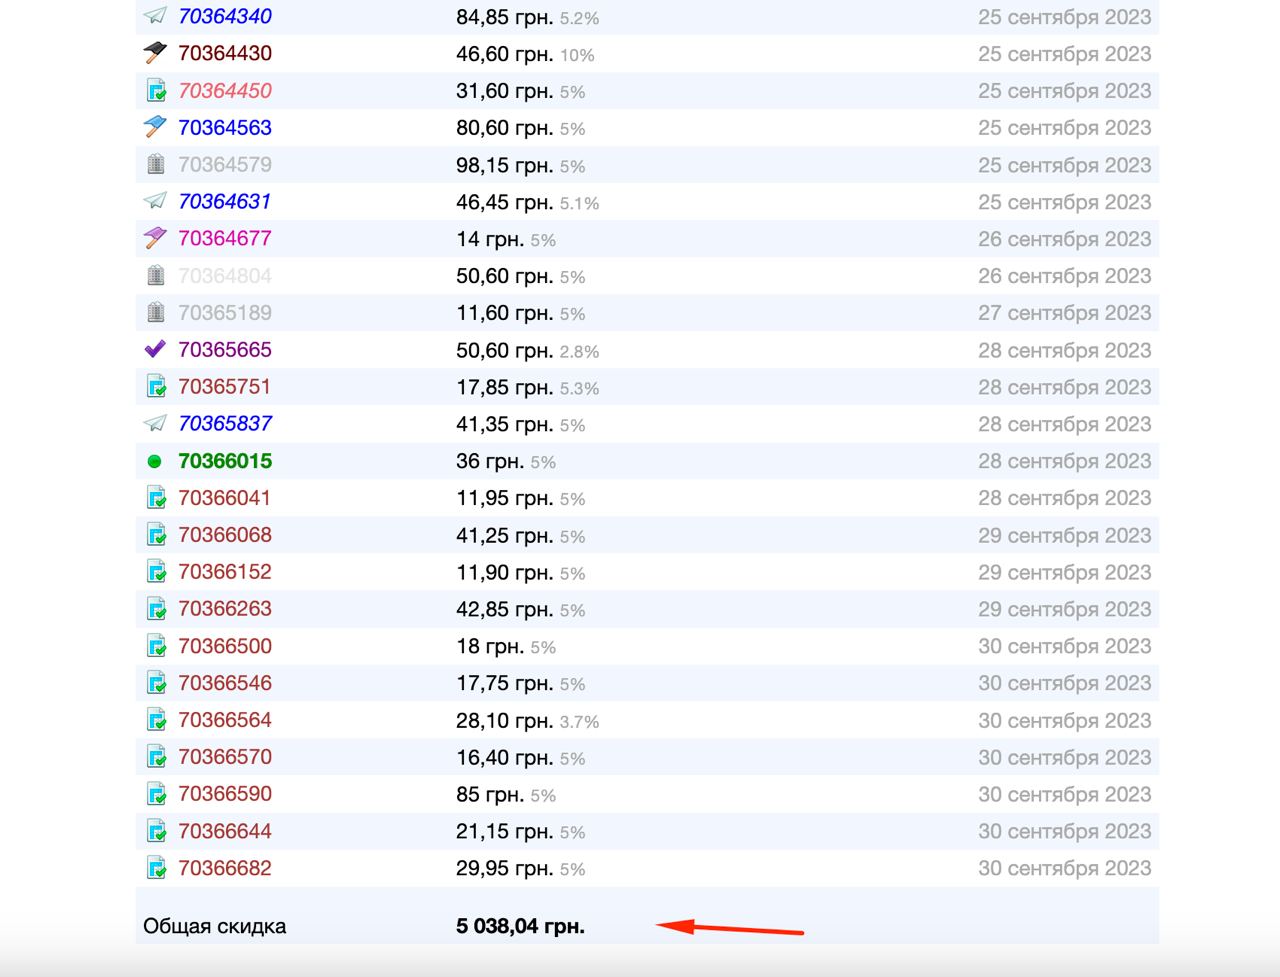Open order link 70364450
The image size is (1280, 977).
225,91
